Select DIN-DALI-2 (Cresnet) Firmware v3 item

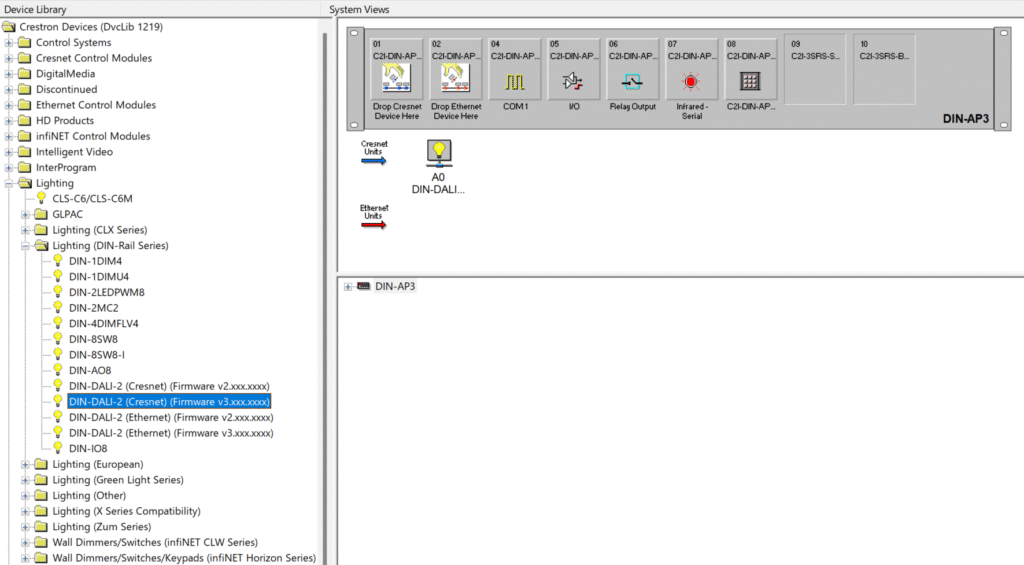[x=169, y=402]
